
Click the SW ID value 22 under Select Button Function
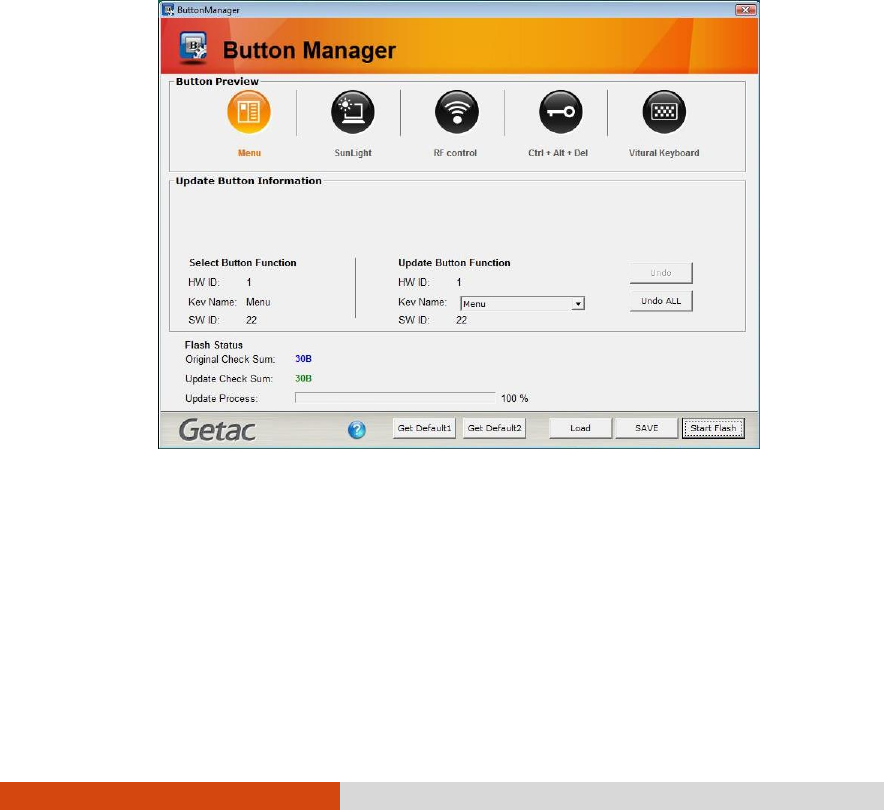pyautogui.click(x=251, y=320)
